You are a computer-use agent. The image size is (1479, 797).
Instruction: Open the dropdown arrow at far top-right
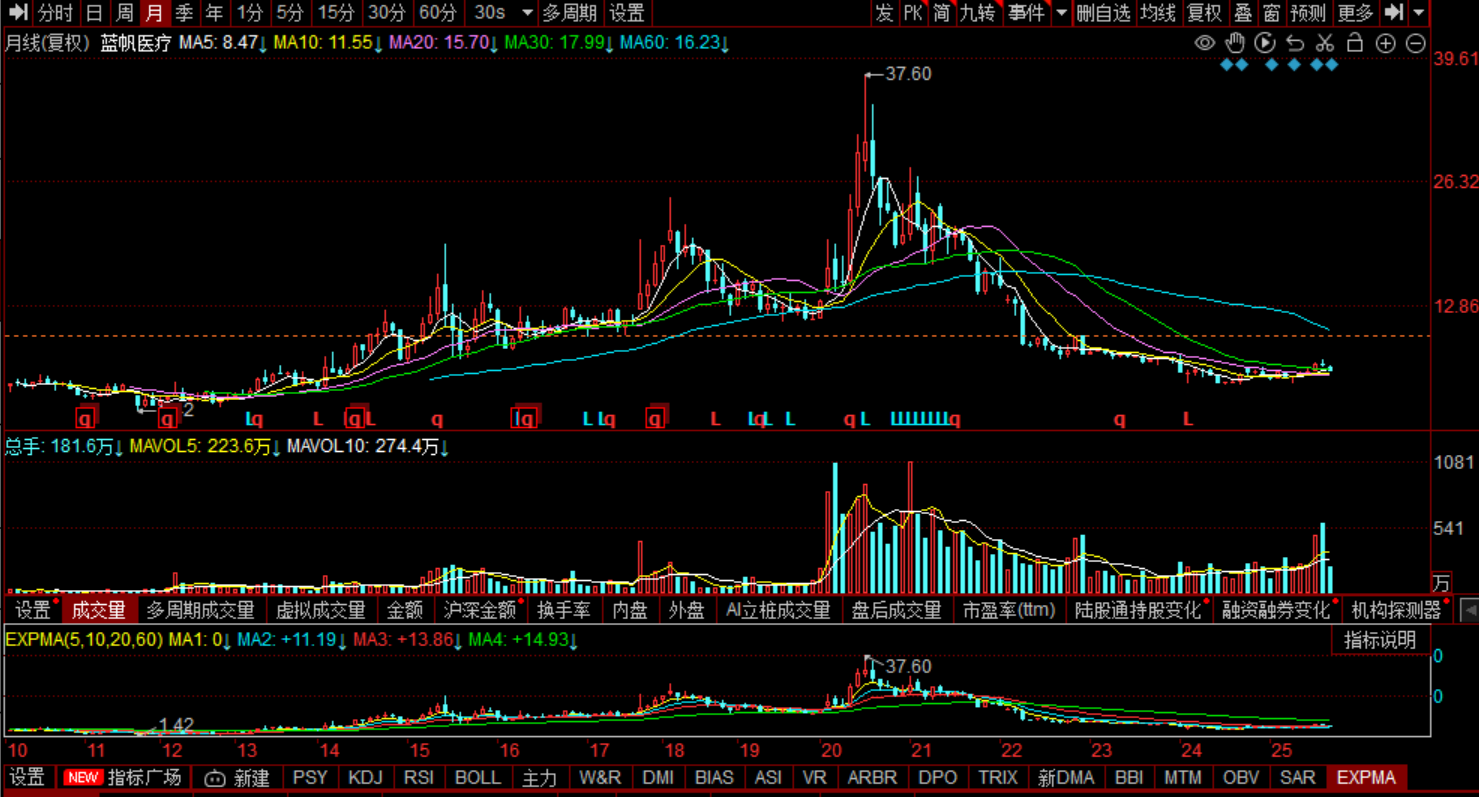pyautogui.click(x=1420, y=13)
